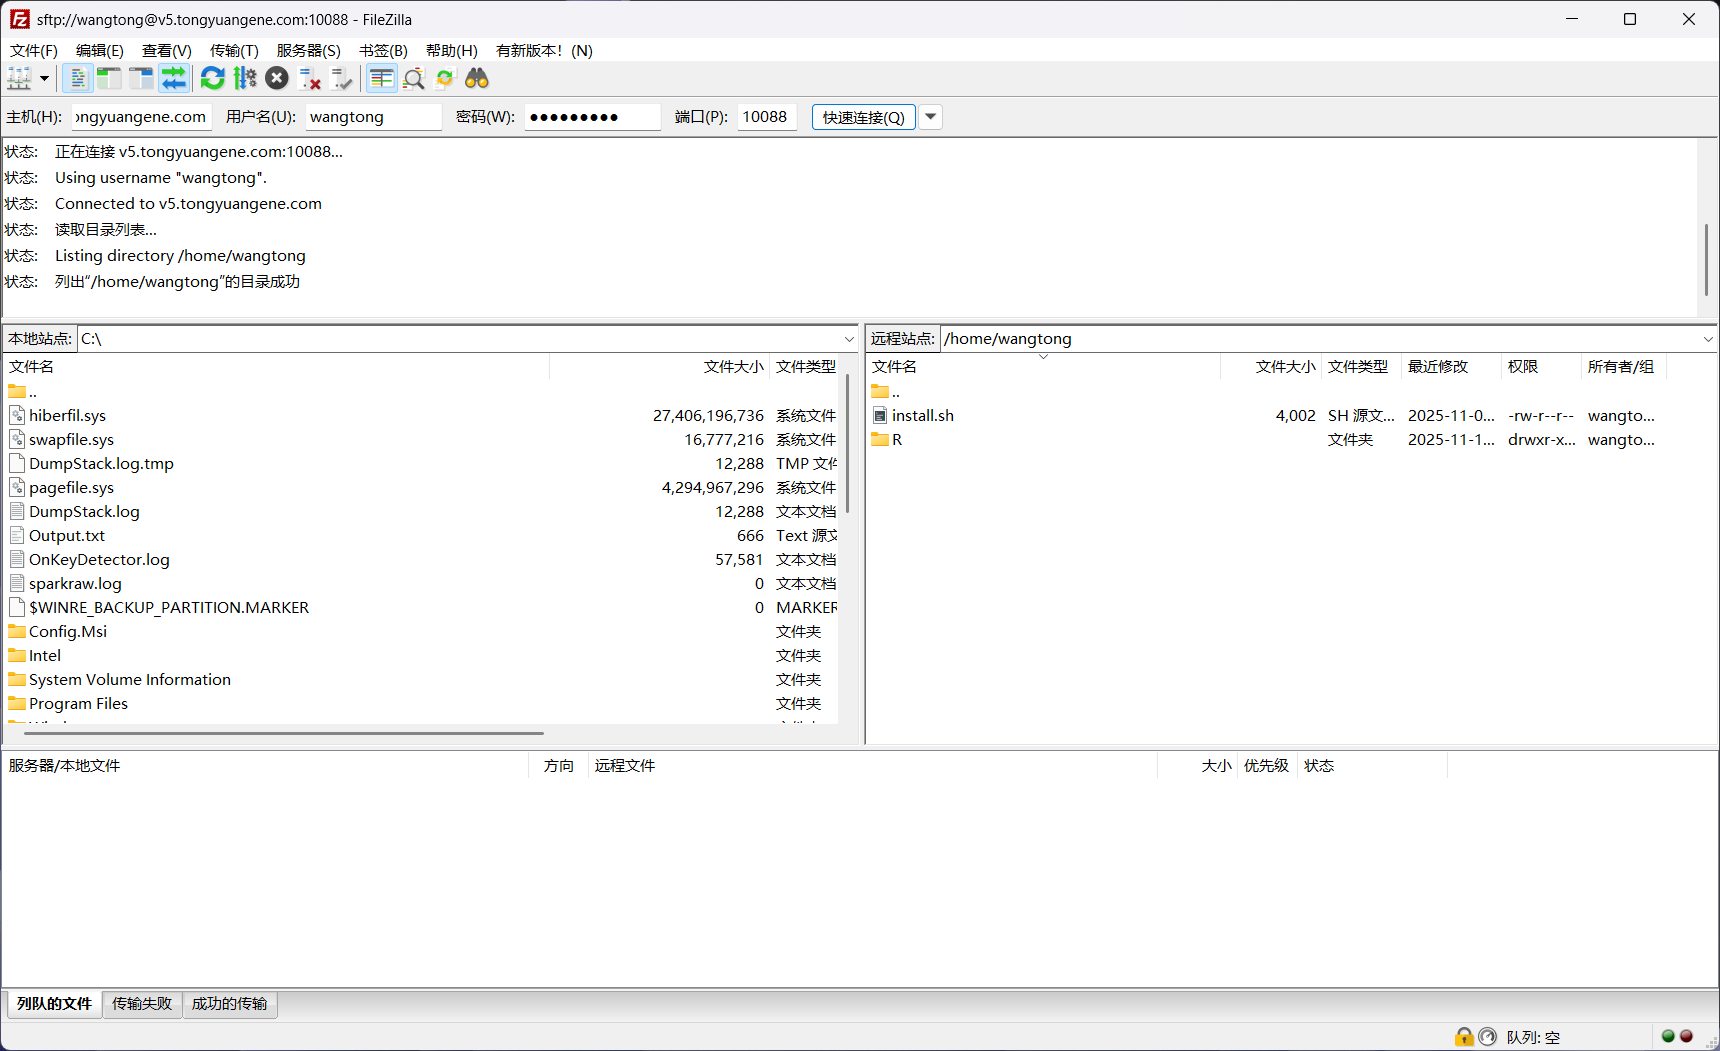Click the remote path field /home/wangtong

[x=1320, y=339]
